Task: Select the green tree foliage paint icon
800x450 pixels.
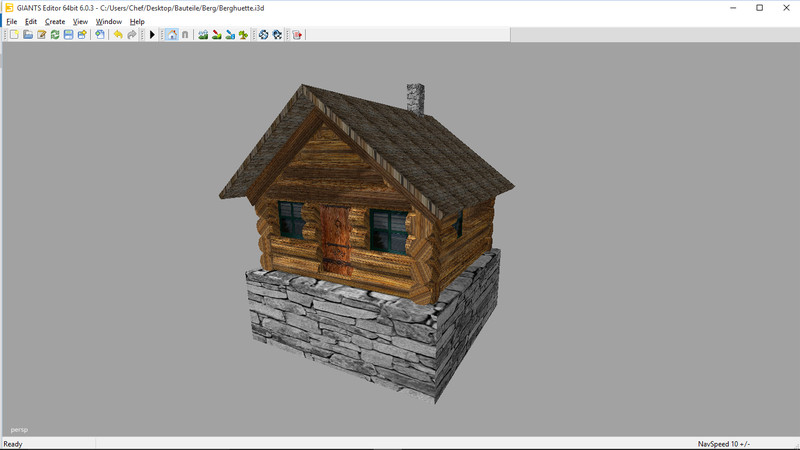Action: pos(243,35)
